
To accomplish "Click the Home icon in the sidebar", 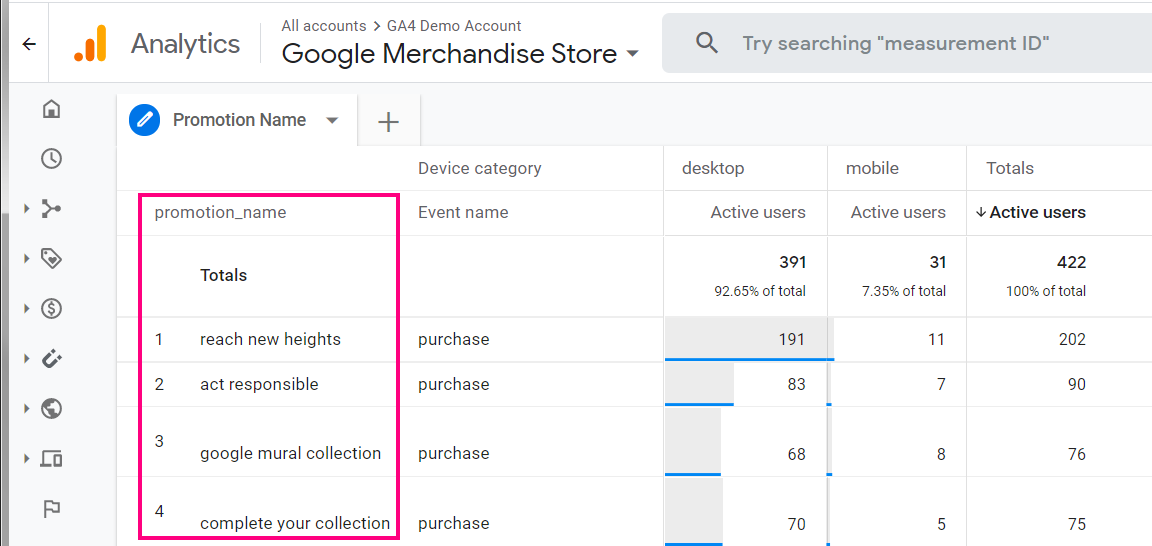I will [51, 109].
